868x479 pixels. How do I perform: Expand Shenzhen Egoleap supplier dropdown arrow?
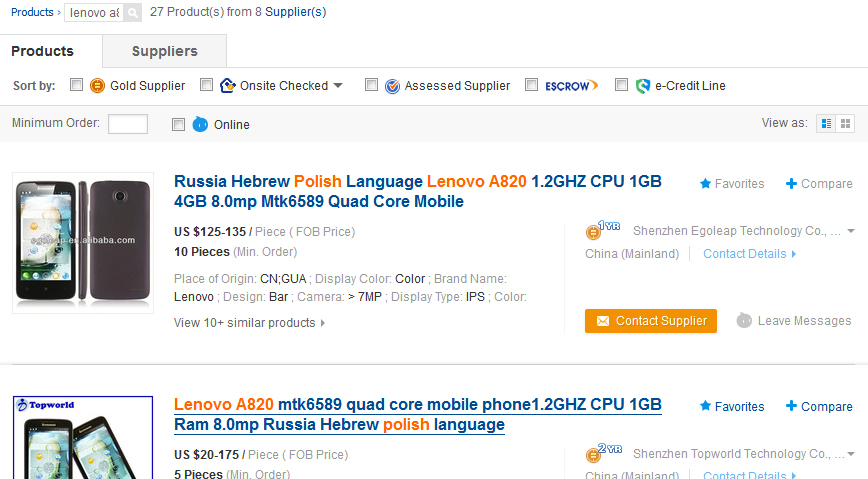tap(851, 231)
